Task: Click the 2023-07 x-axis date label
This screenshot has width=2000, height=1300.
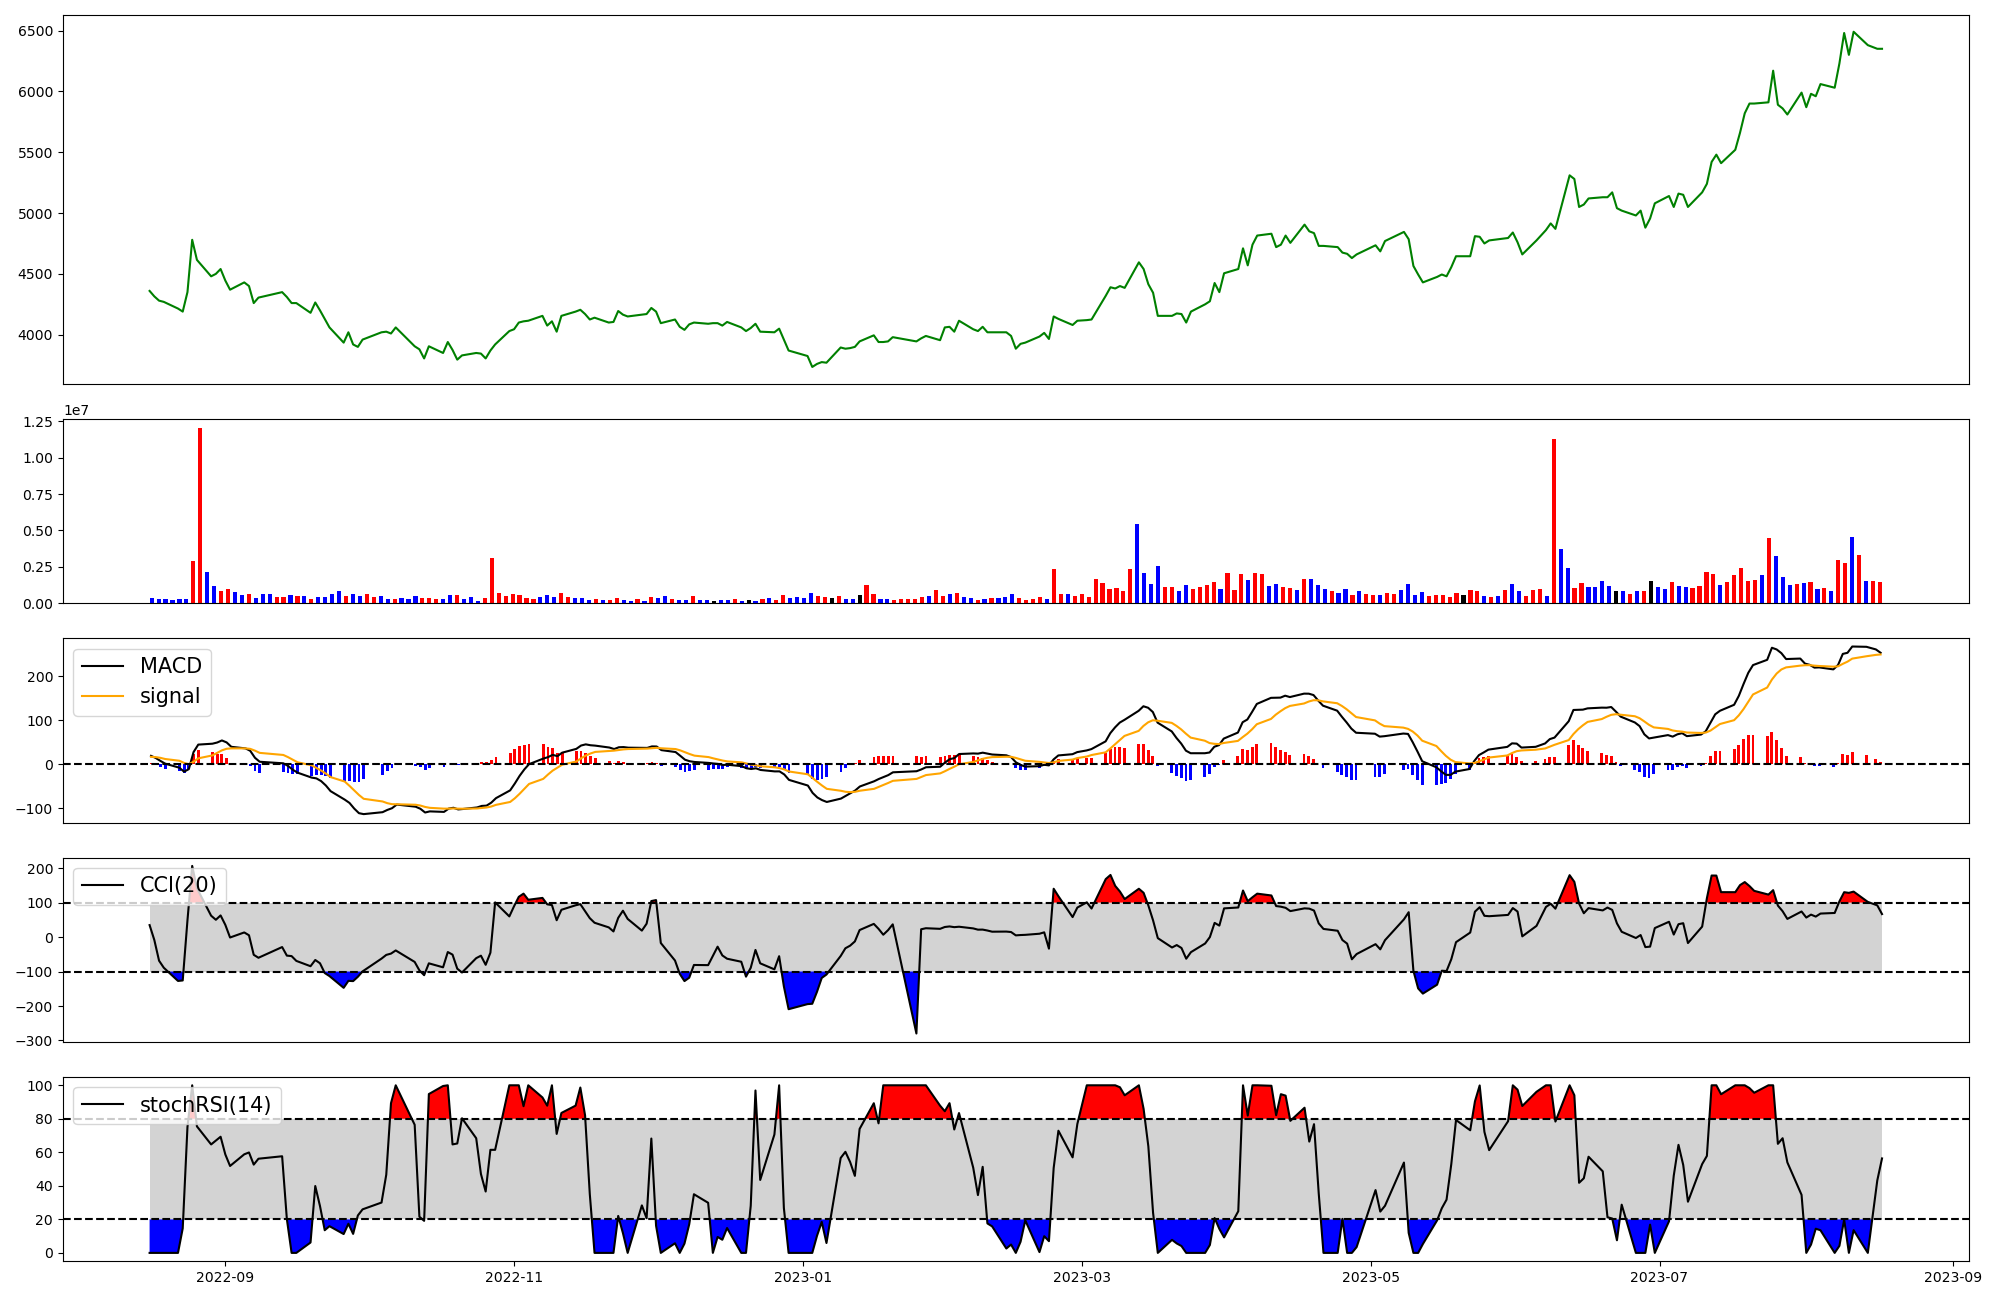Action: 1659,1277
